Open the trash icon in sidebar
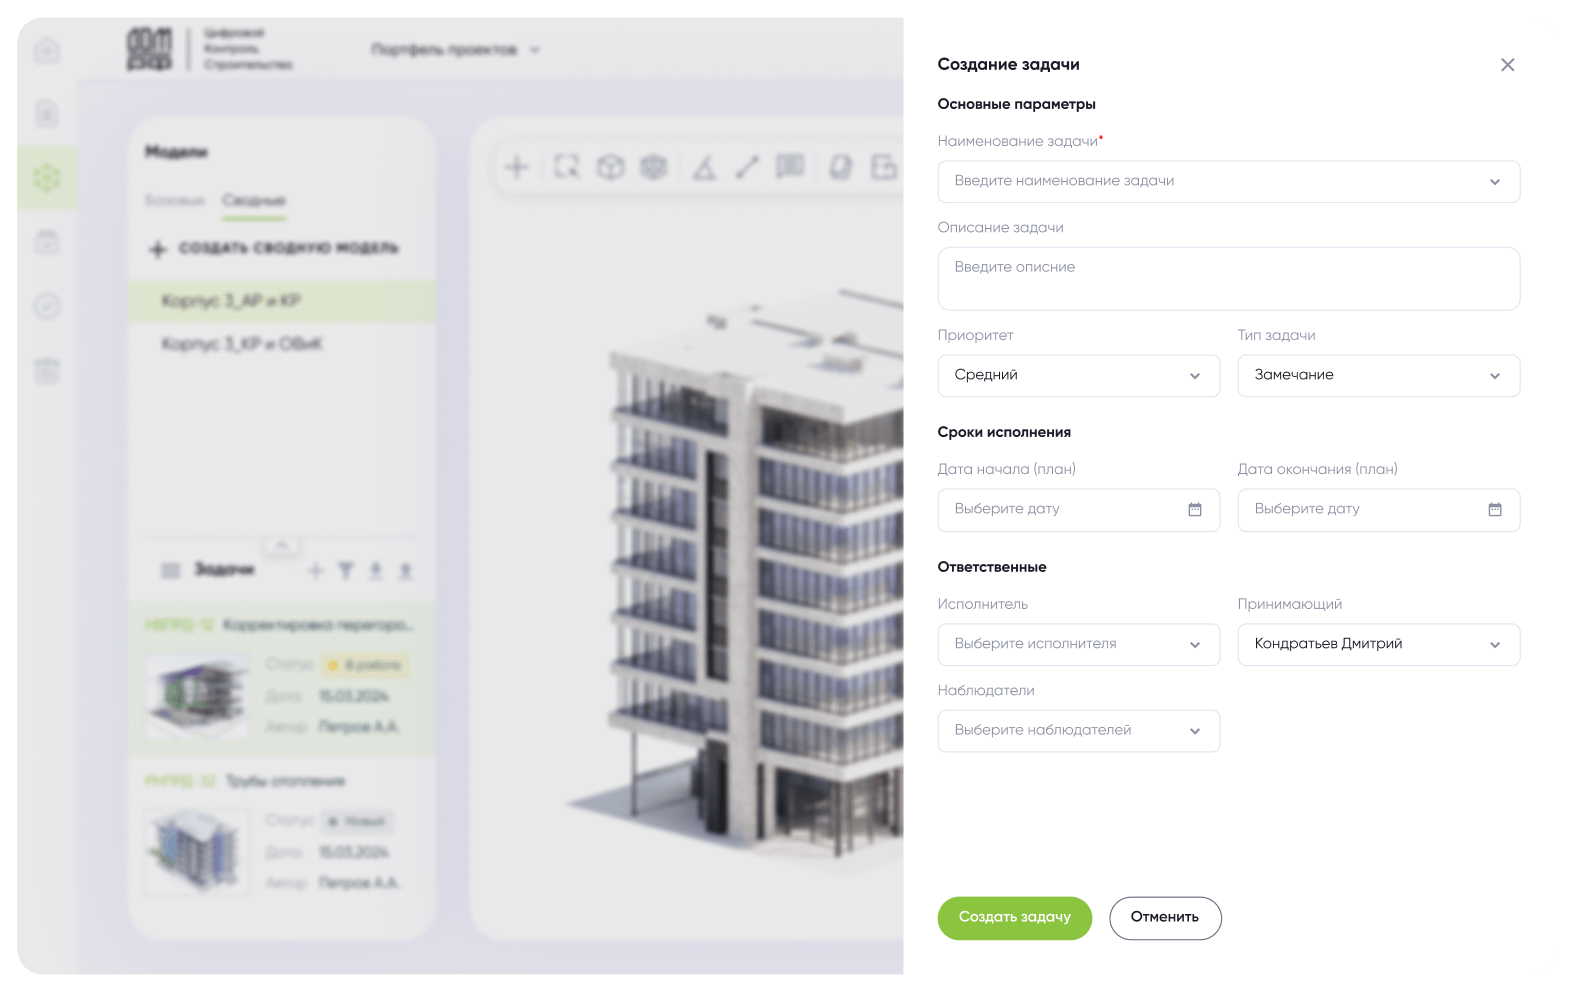The width and height of the screenshot is (1572, 992). [x=47, y=371]
